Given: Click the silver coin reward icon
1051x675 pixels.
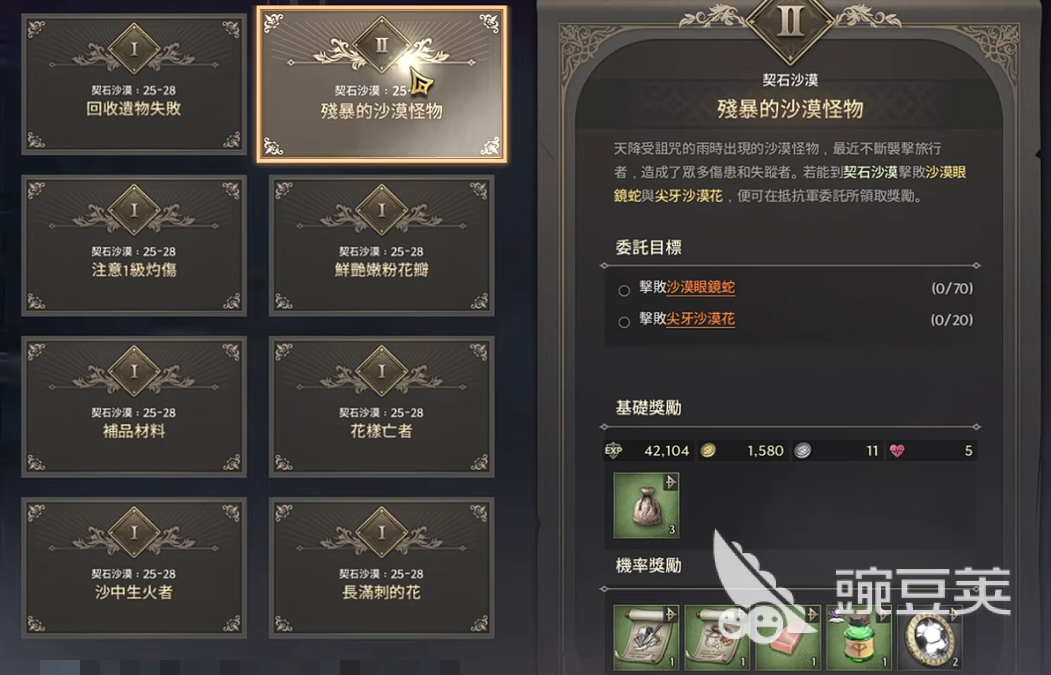Looking at the screenshot, I should [802, 450].
